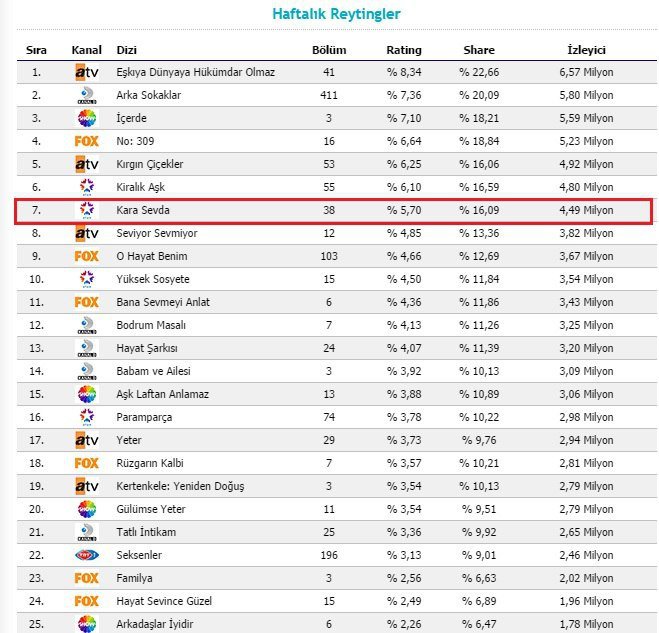This screenshot has height=633, width=659.
Task: Select the Kertenkele: Yeniden Doğuş title
Action: [x=180, y=486]
